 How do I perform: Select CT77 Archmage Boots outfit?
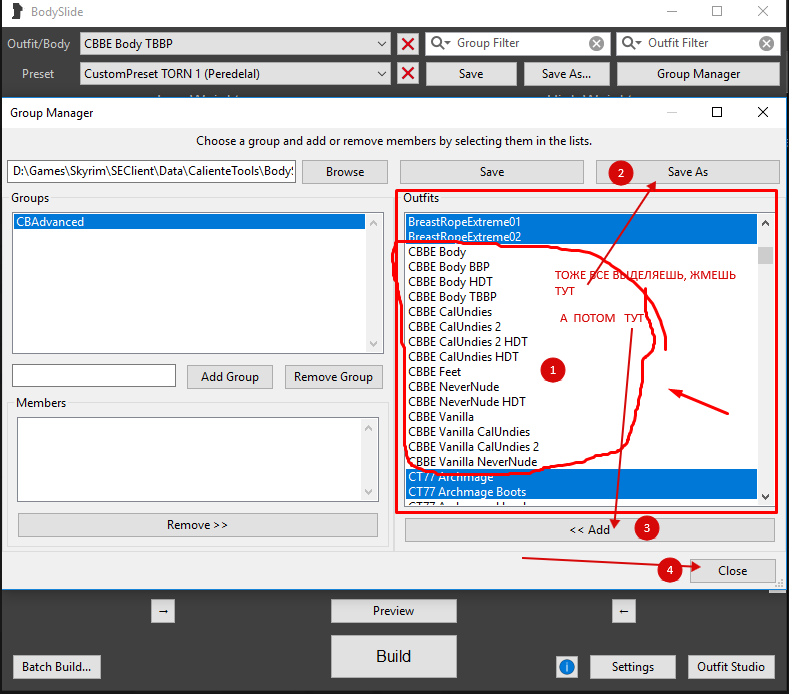pyautogui.click(x=467, y=492)
